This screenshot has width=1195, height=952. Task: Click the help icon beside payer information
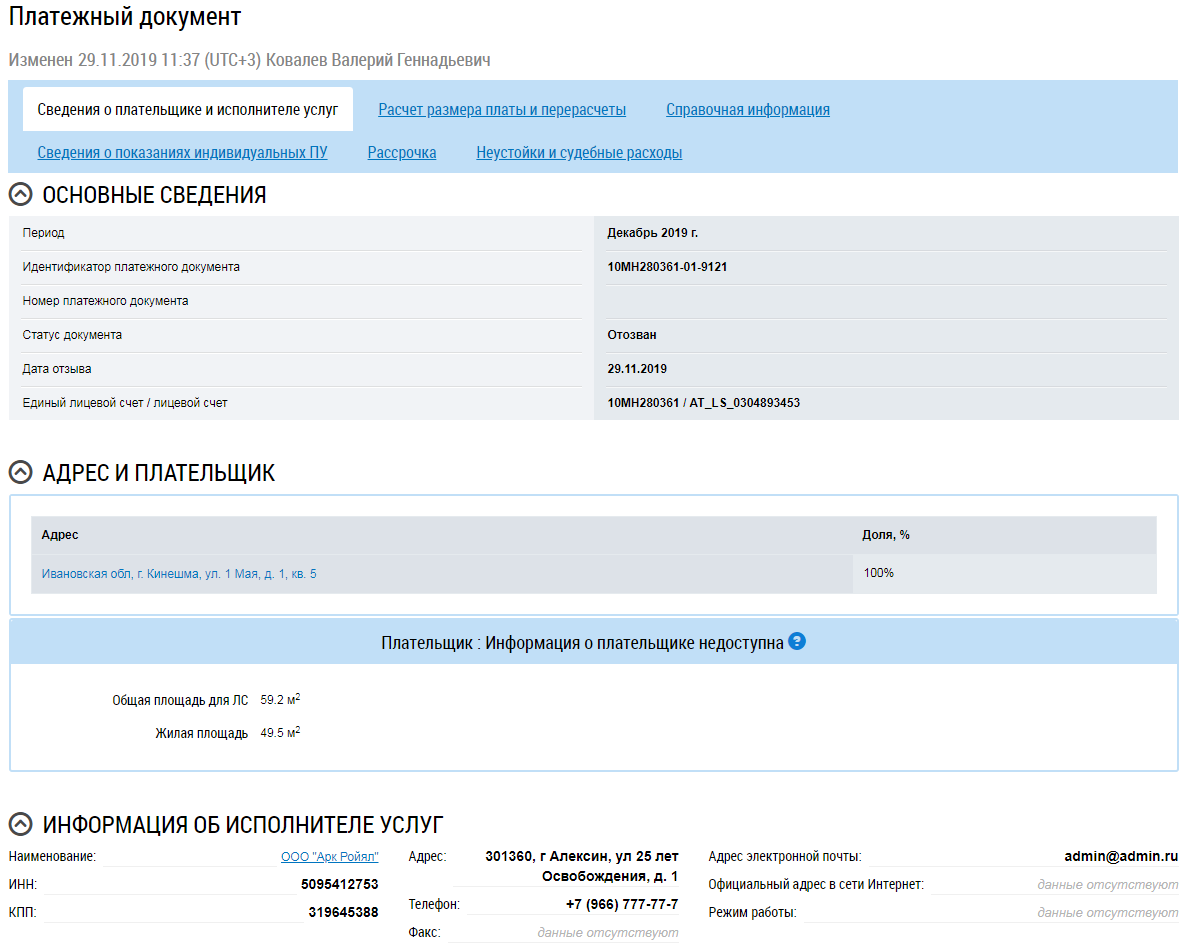click(797, 642)
